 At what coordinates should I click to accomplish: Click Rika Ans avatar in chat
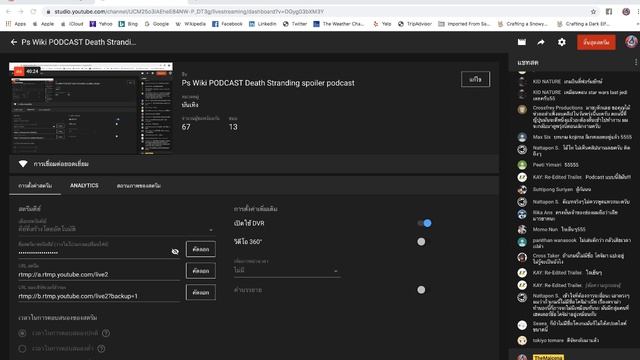pyautogui.click(x=522, y=214)
